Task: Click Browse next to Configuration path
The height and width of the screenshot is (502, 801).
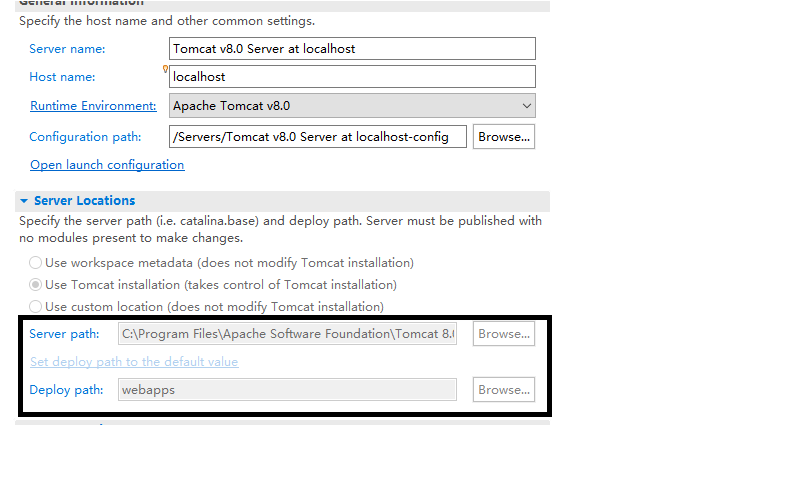Action: 504,137
